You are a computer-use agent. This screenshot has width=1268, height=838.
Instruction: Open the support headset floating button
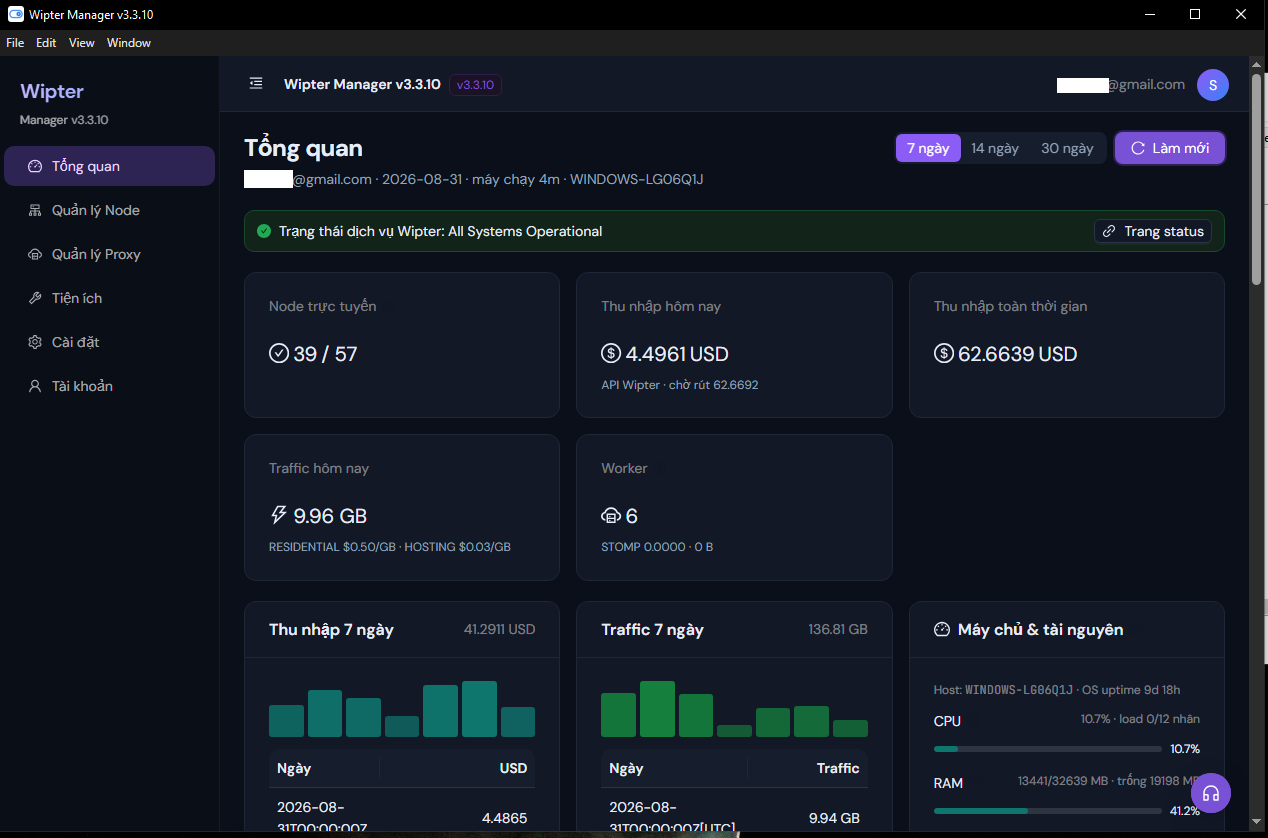[1211, 793]
